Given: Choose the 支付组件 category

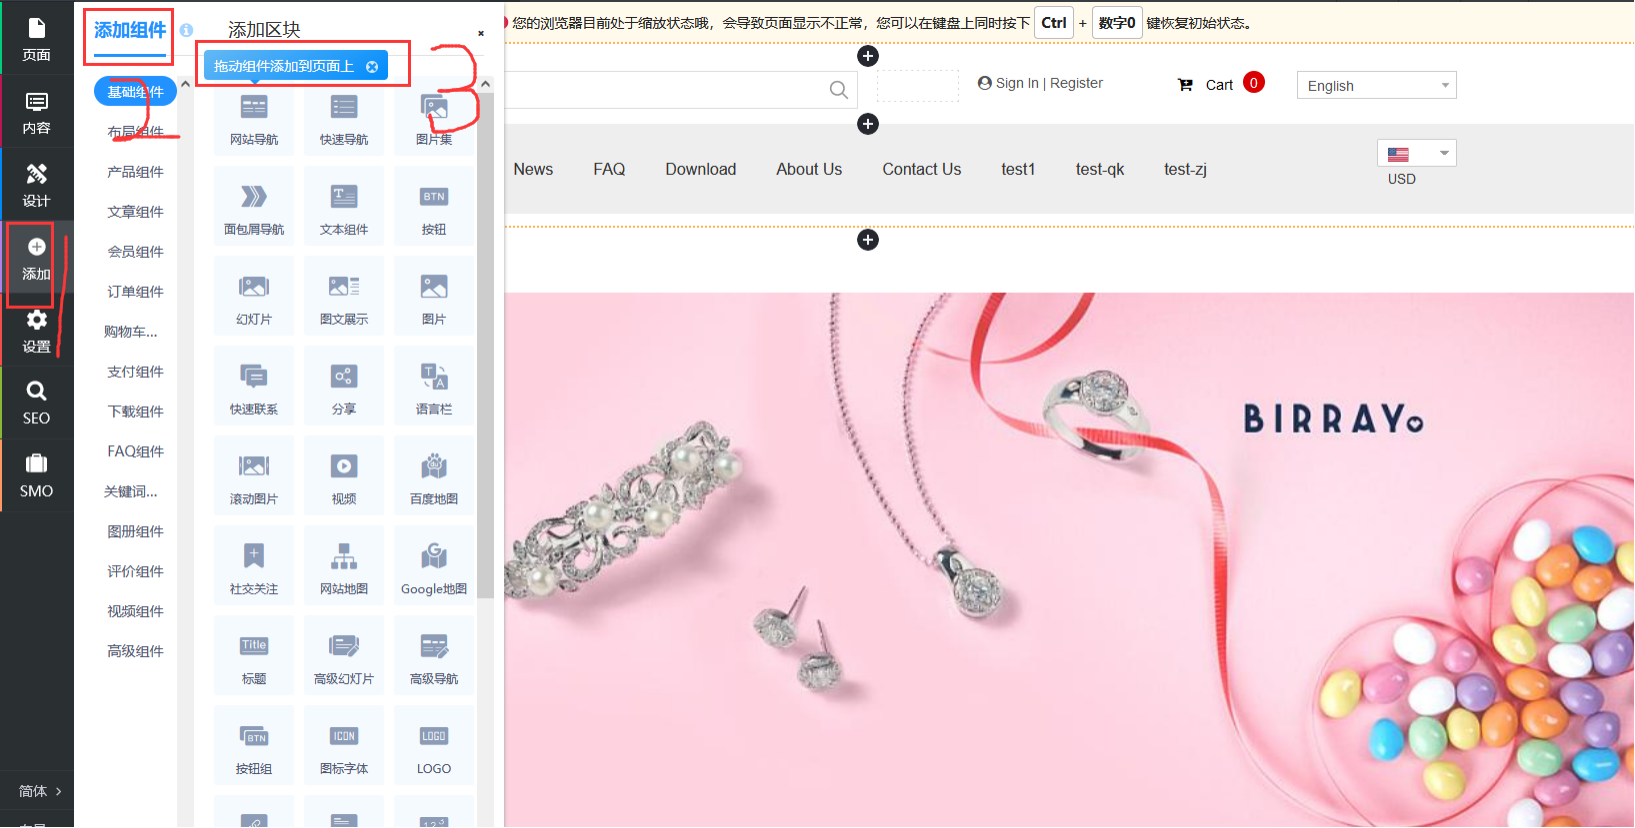Looking at the screenshot, I should [x=135, y=372].
